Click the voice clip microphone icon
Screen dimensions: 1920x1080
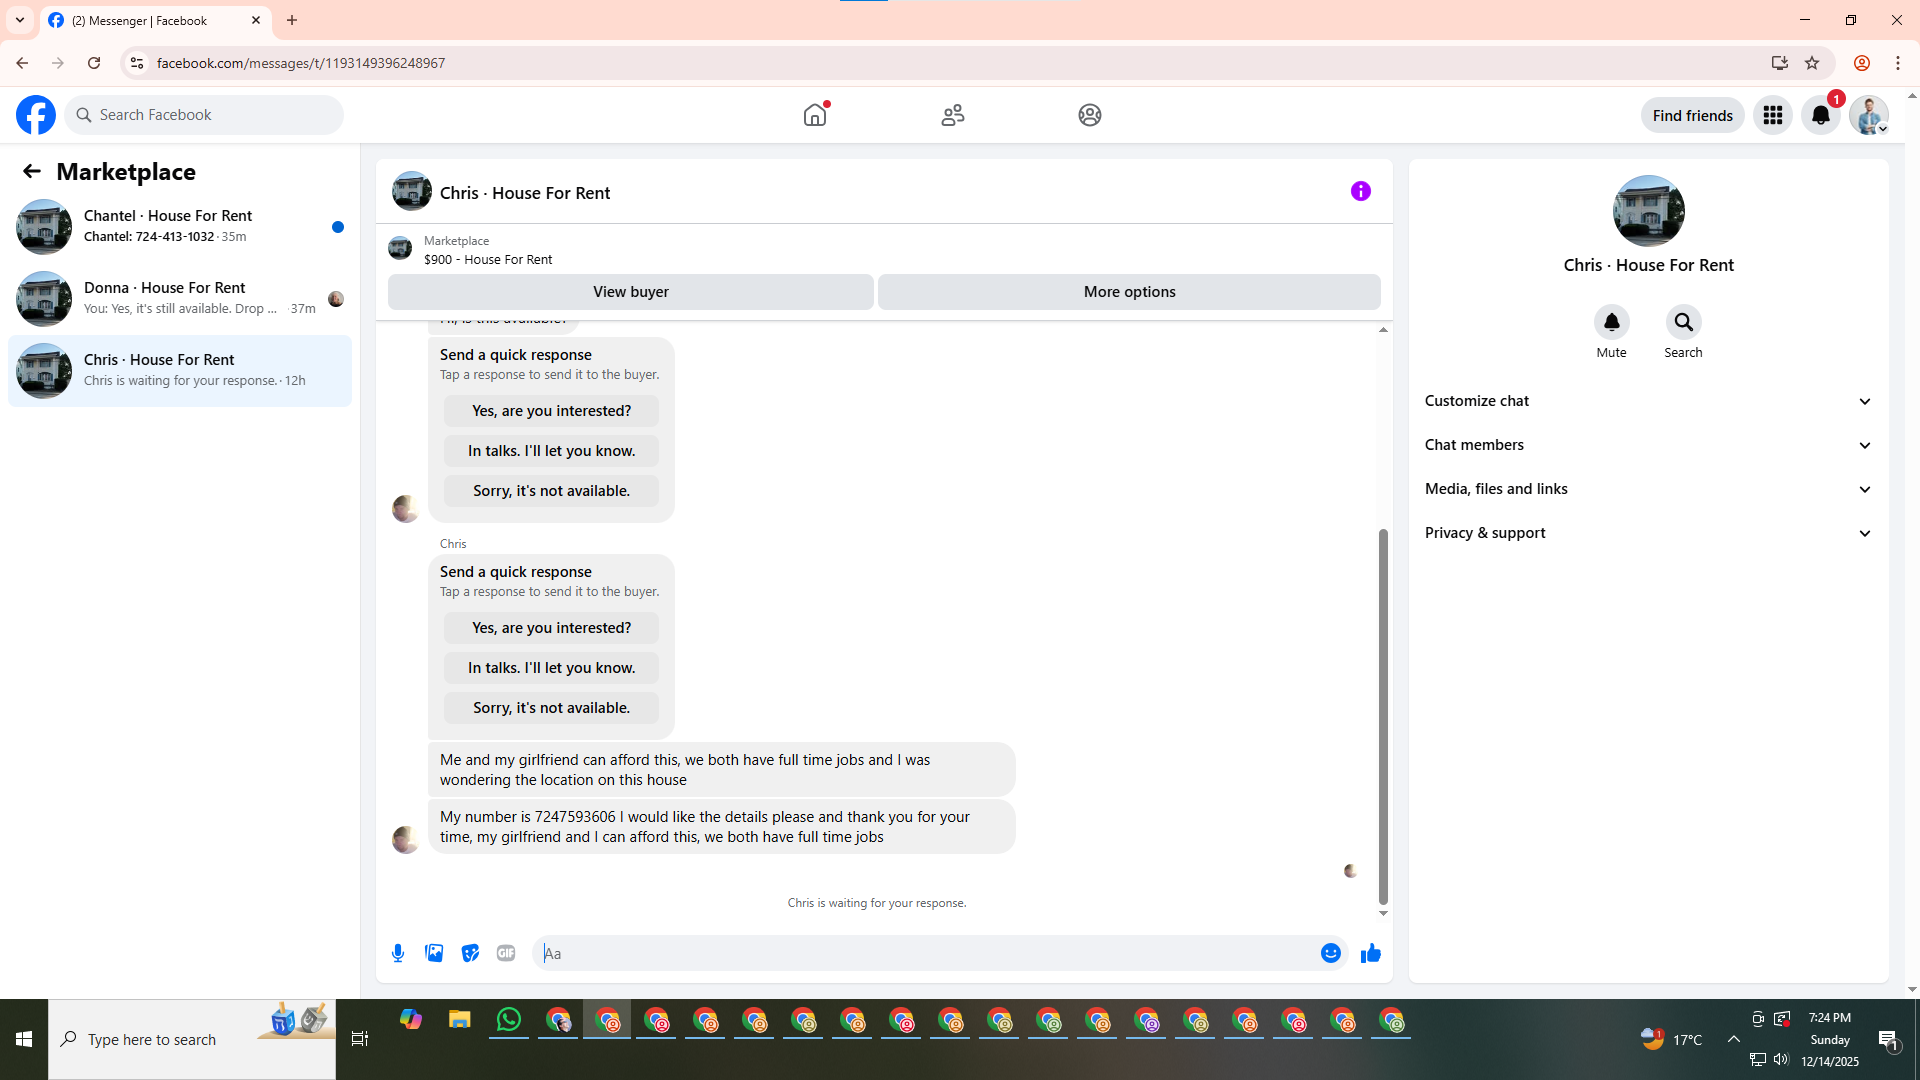point(398,953)
